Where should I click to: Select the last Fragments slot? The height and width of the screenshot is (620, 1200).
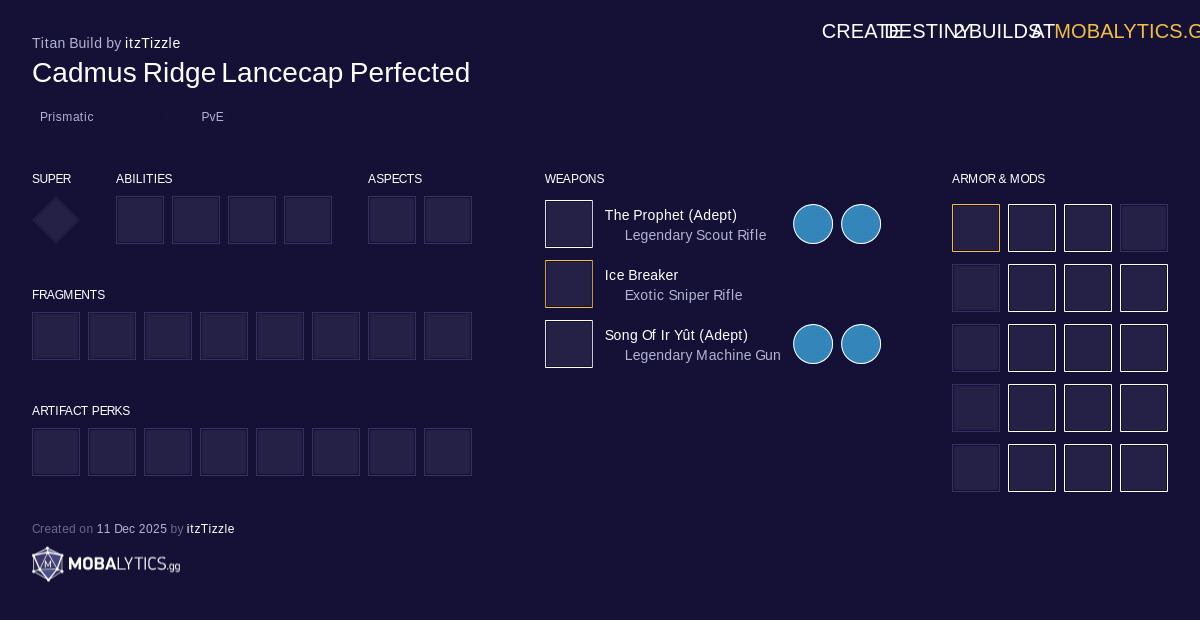pyautogui.click(x=448, y=336)
